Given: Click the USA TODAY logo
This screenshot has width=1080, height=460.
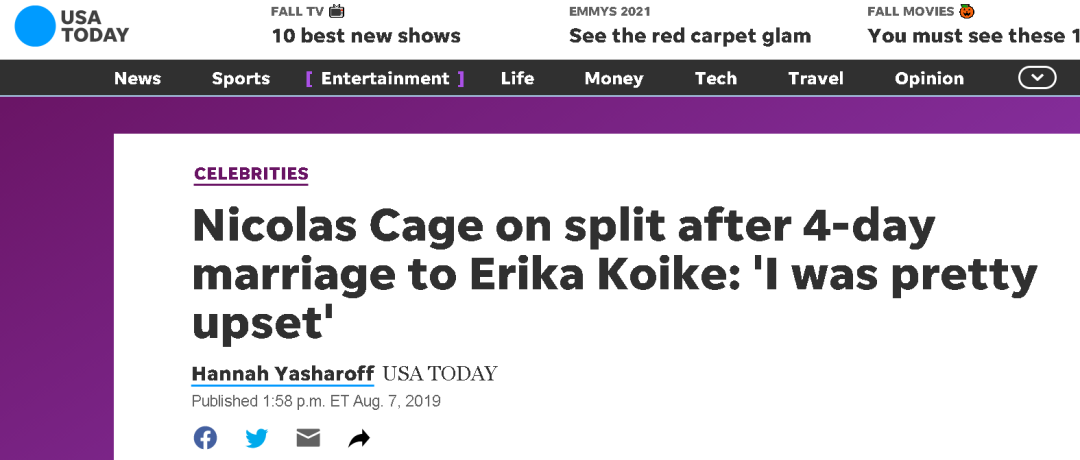Looking at the screenshot, I should [72, 26].
